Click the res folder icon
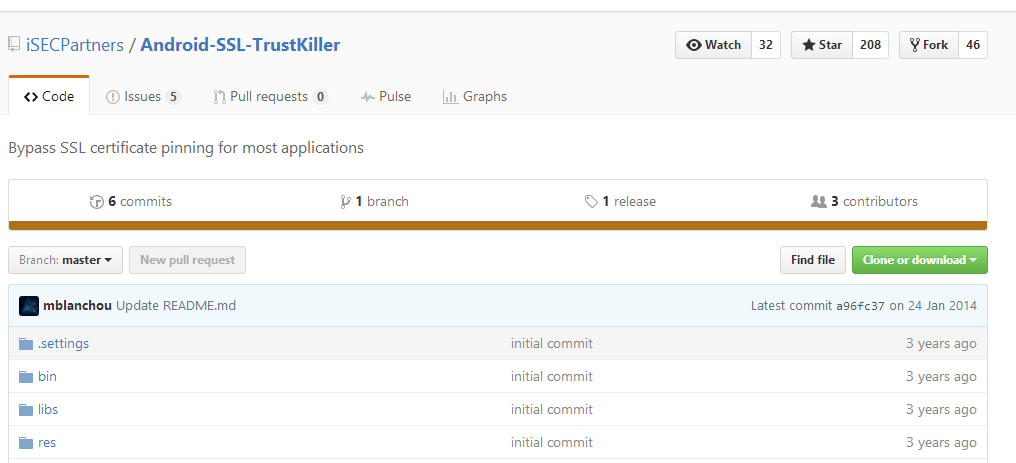Viewport: 1016px width, 463px height. point(26,443)
